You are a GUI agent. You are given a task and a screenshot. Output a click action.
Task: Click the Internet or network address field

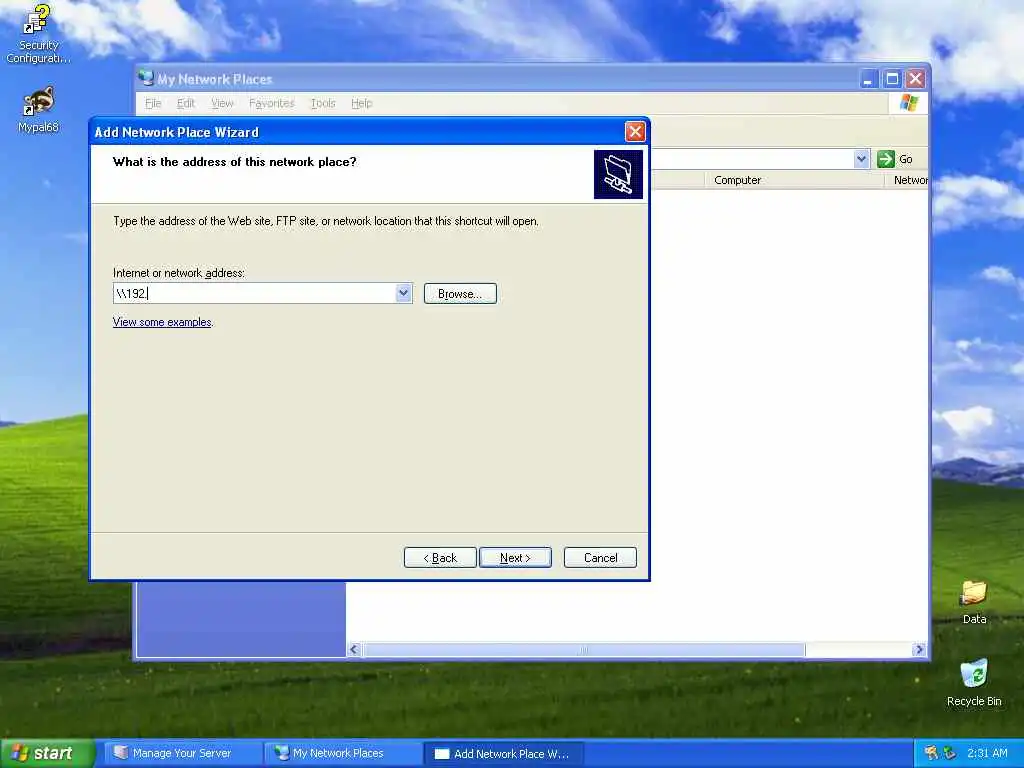[x=254, y=293]
